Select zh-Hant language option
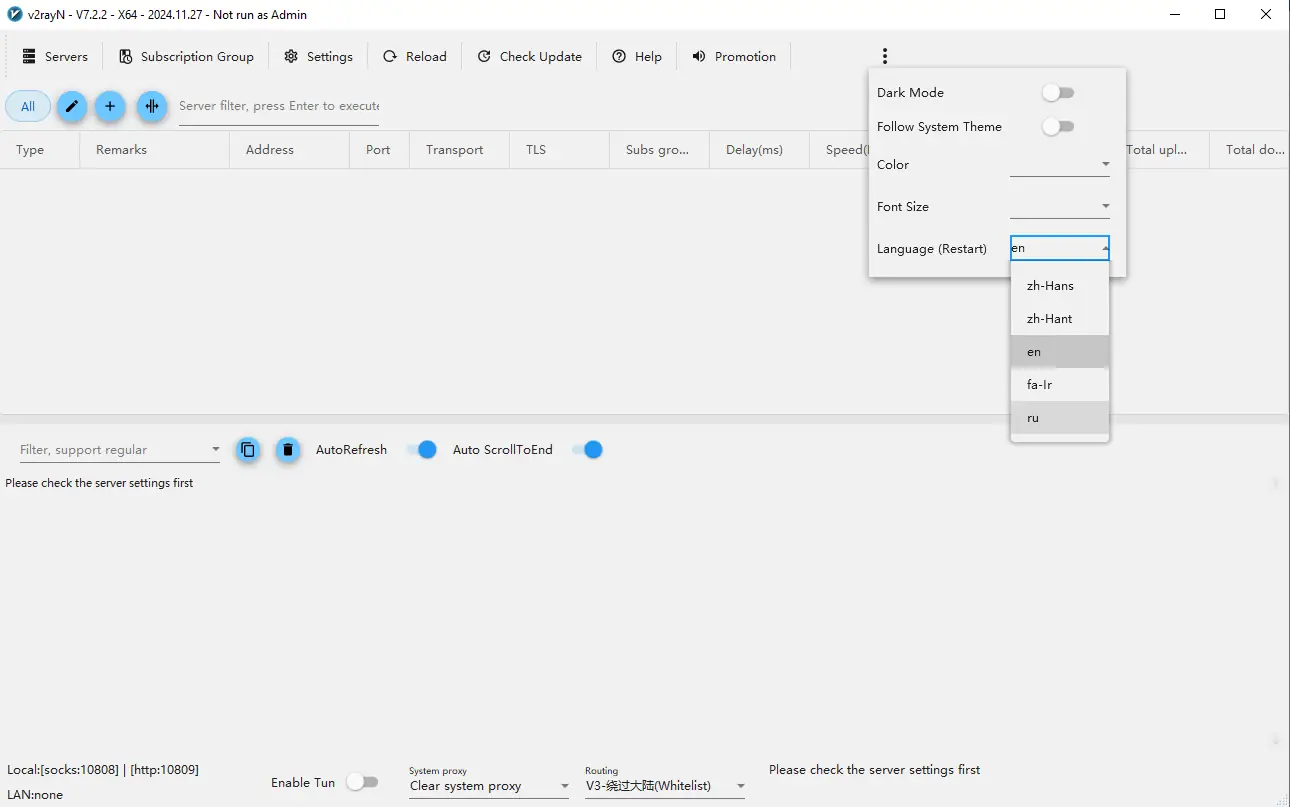 [1060, 319]
